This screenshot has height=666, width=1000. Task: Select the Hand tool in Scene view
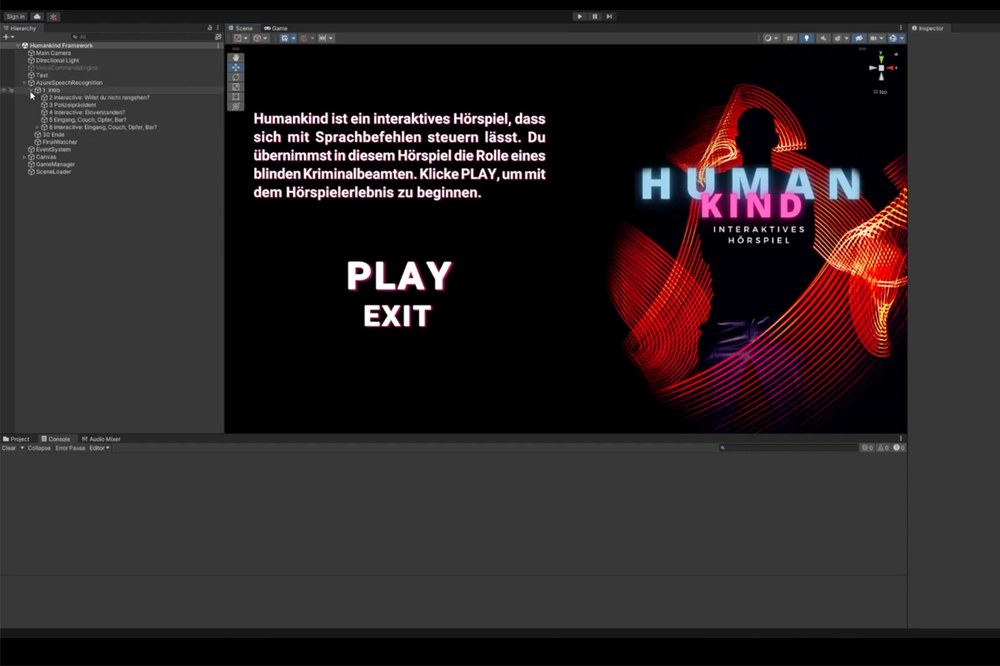coord(236,58)
